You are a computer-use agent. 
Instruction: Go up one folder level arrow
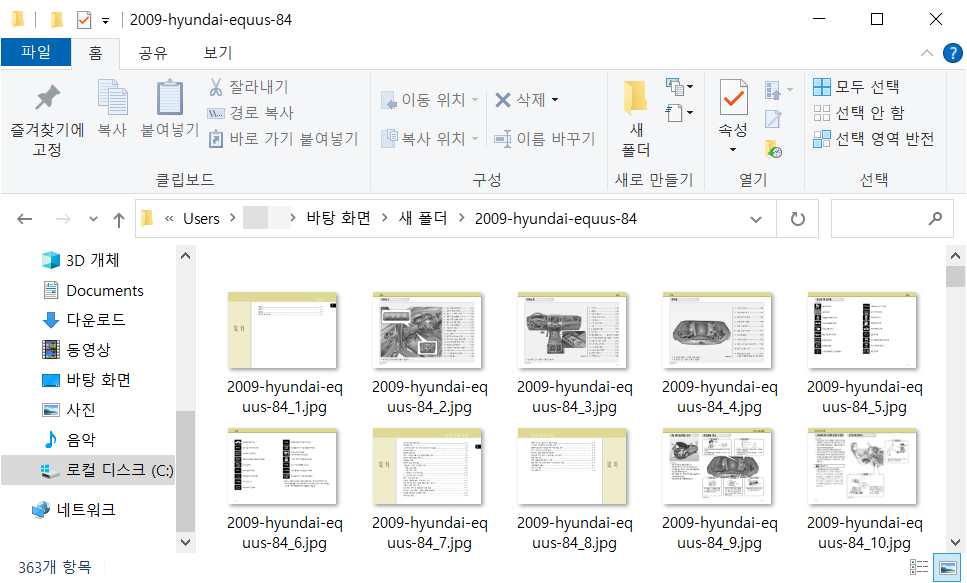click(x=119, y=219)
